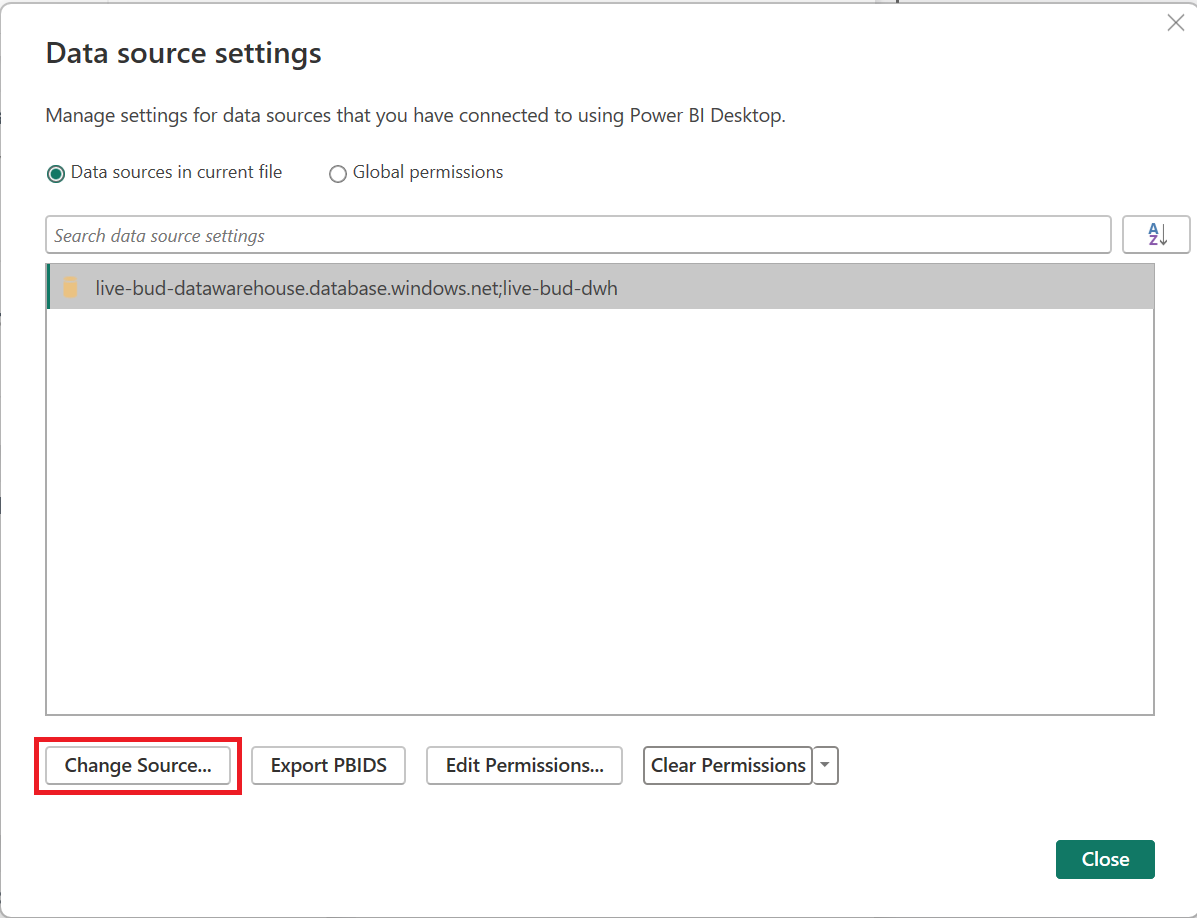Select the live-bud-datawarehouse.database.windows.net data source row
Viewport: 1197px width, 918px height.
601,287
